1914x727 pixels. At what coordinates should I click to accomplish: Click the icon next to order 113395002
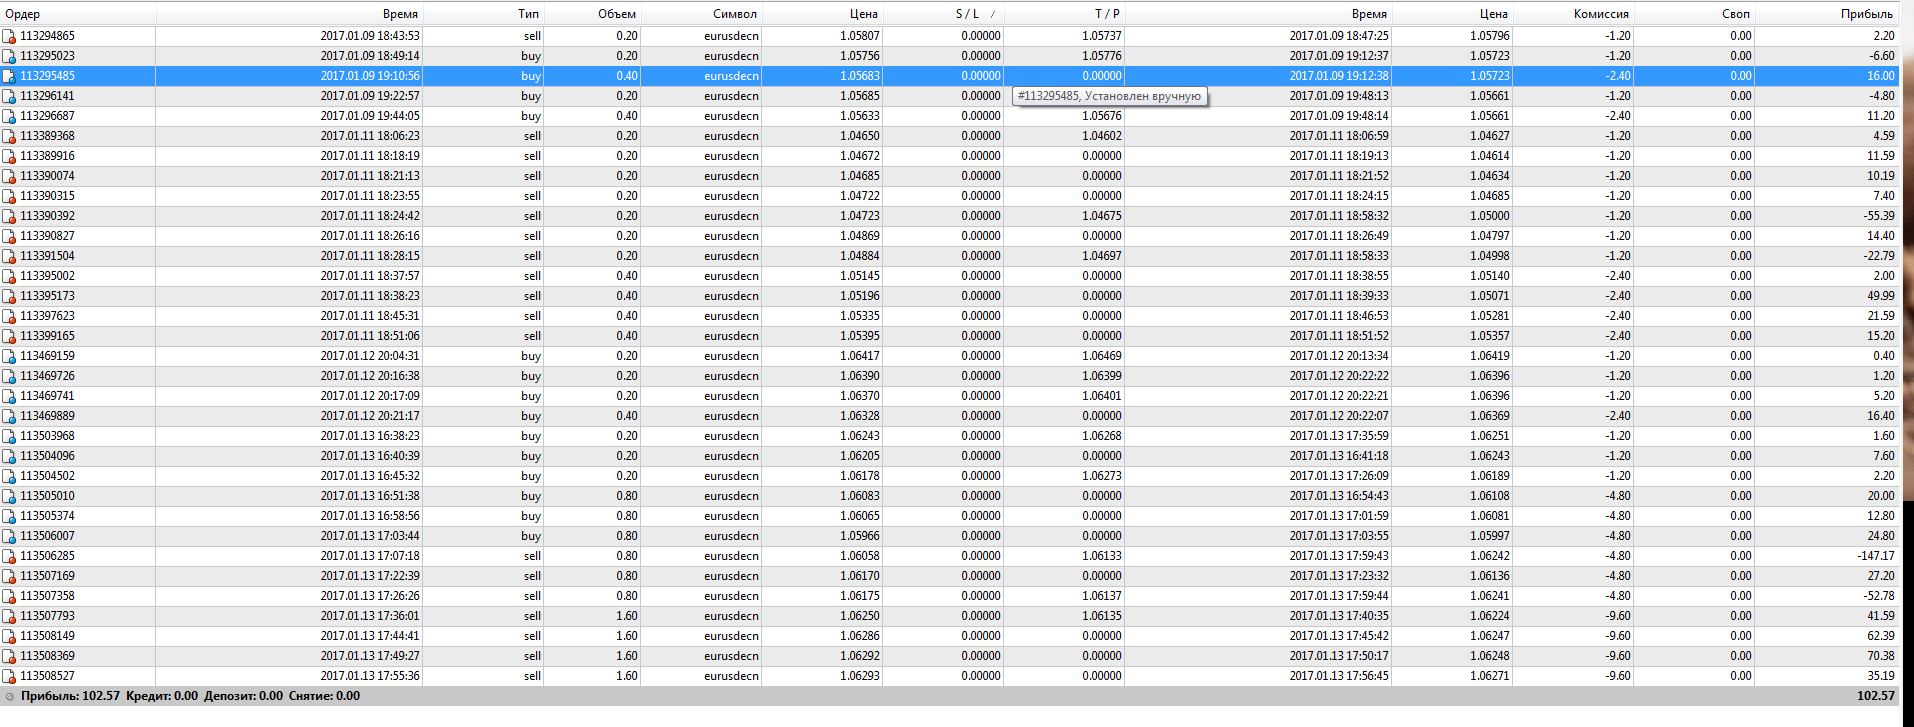click(x=9, y=276)
